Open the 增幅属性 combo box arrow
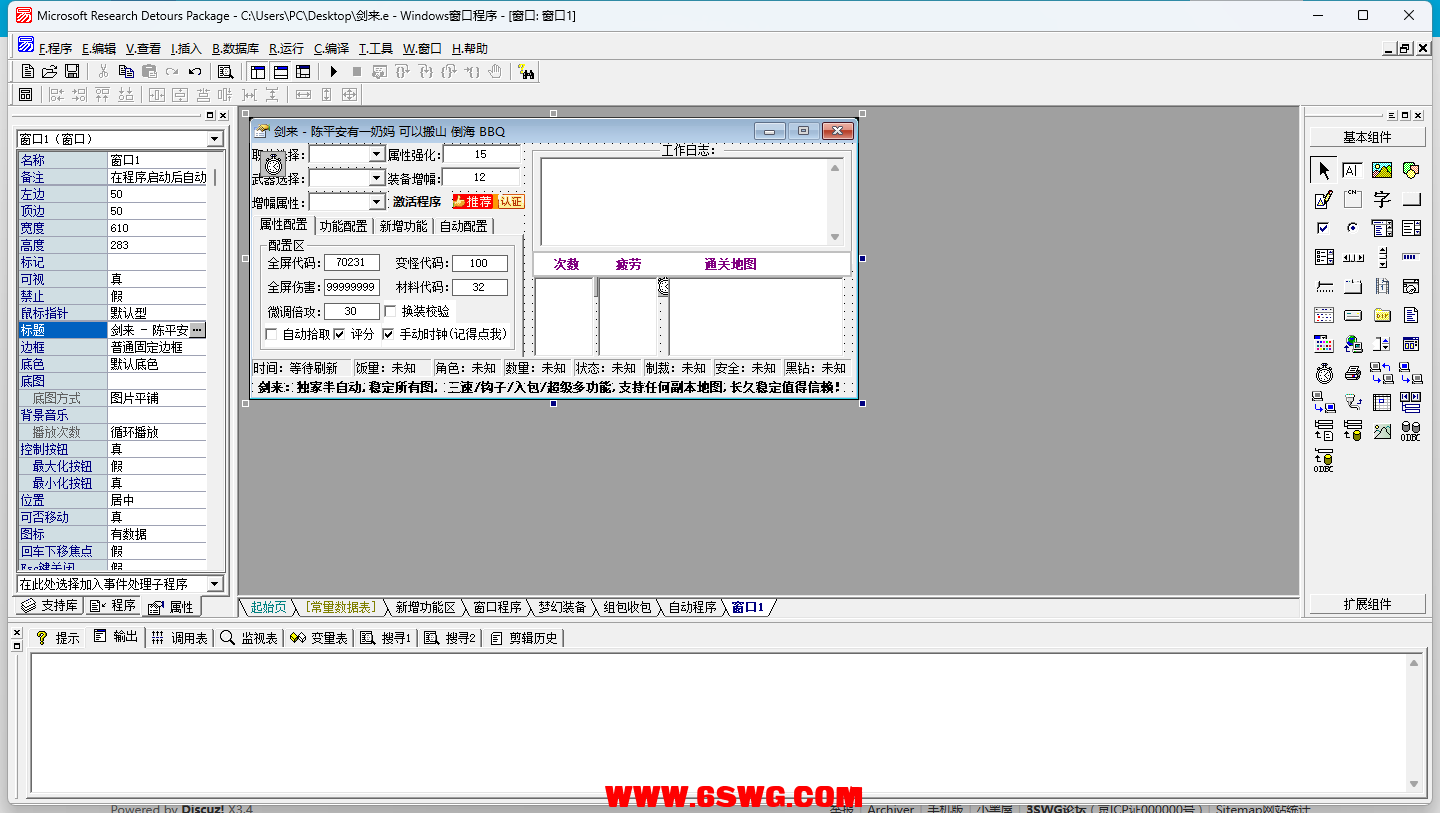Image resolution: width=1440 pixels, height=813 pixels. 377,202
